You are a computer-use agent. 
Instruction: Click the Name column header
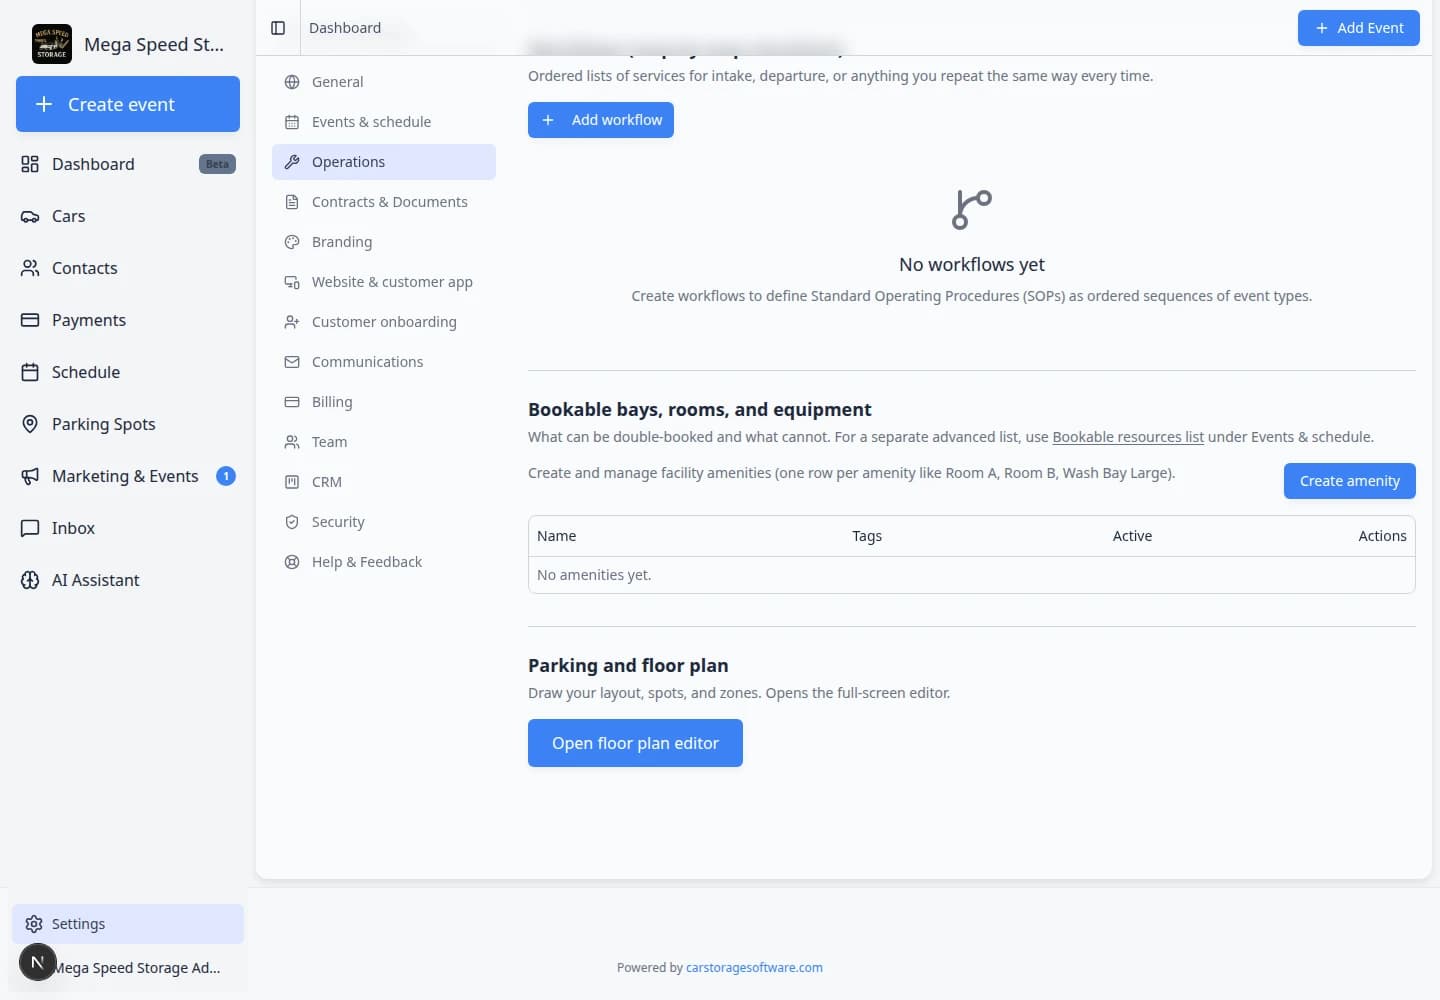[557, 536]
